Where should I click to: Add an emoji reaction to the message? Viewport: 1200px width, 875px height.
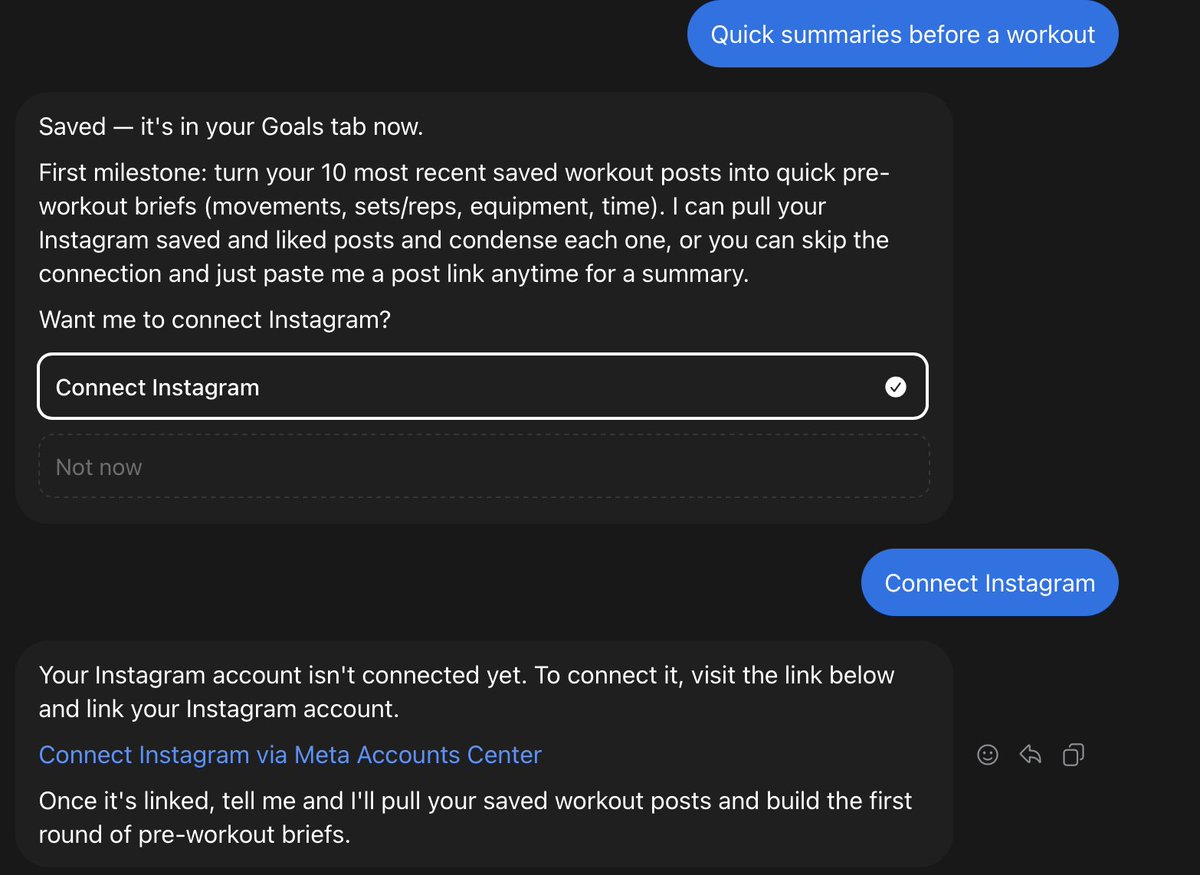[x=987, y=755]
